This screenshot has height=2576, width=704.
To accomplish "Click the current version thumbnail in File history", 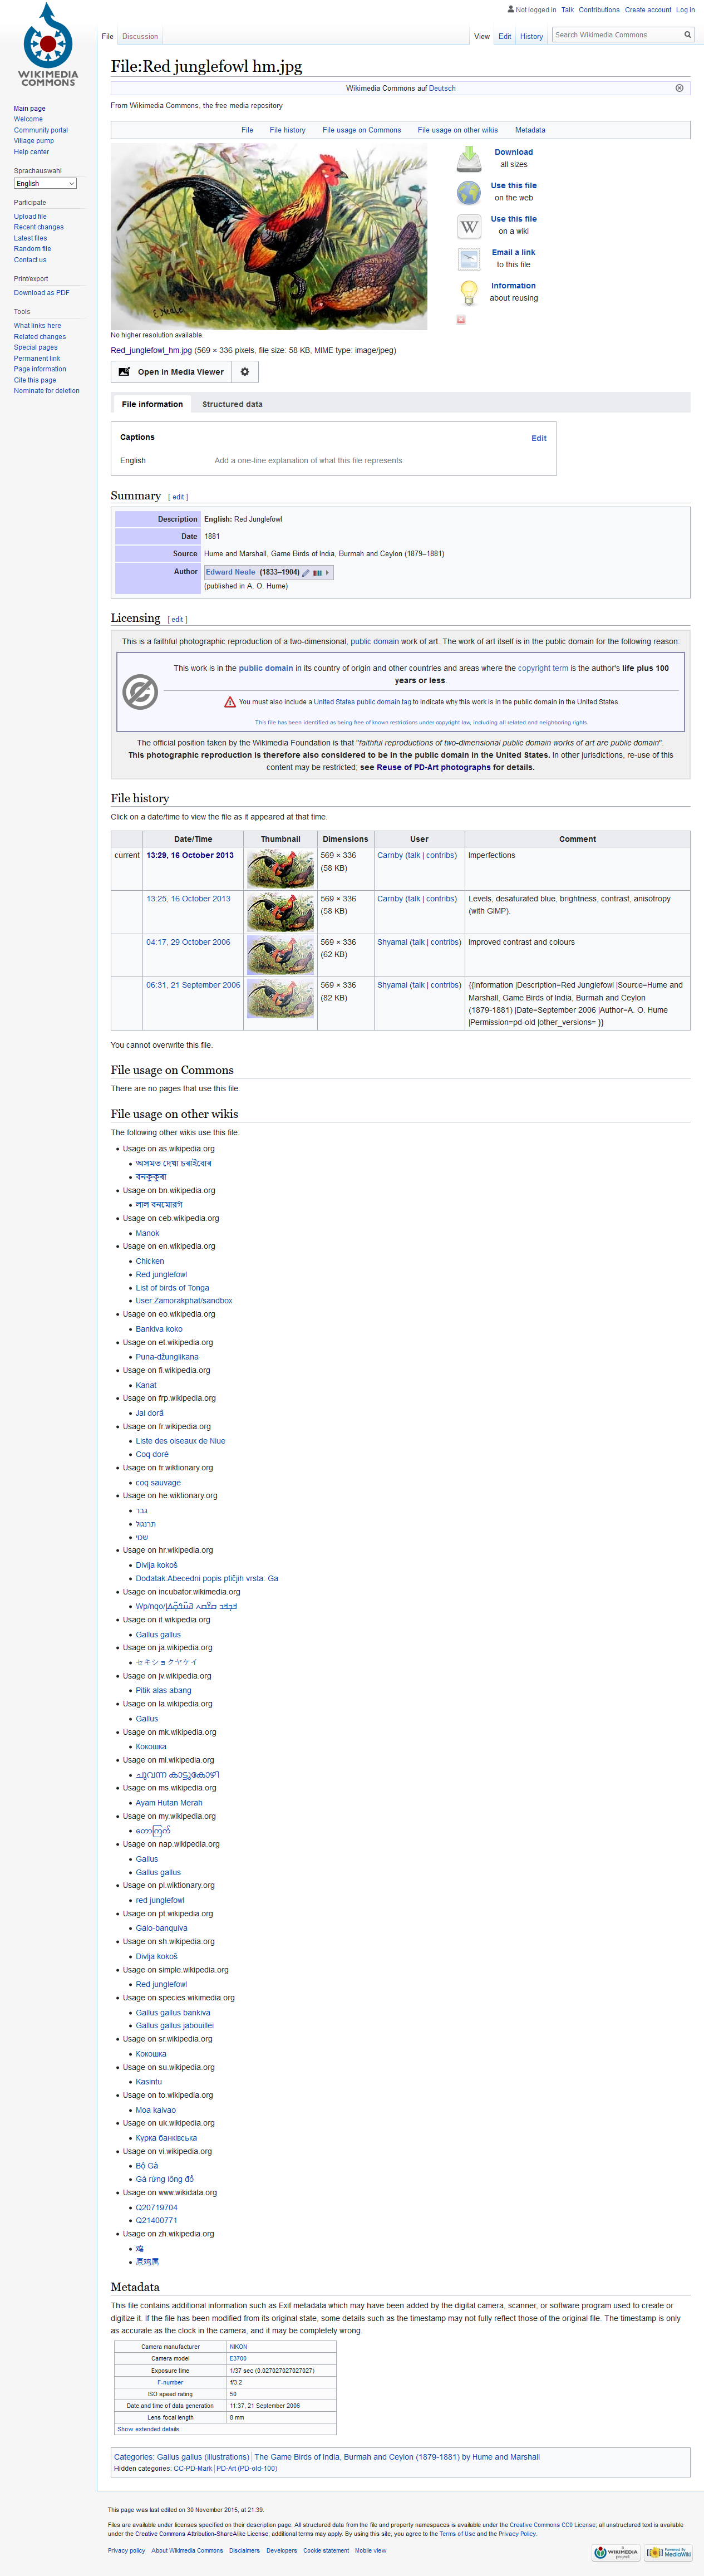I will [280, 868].
